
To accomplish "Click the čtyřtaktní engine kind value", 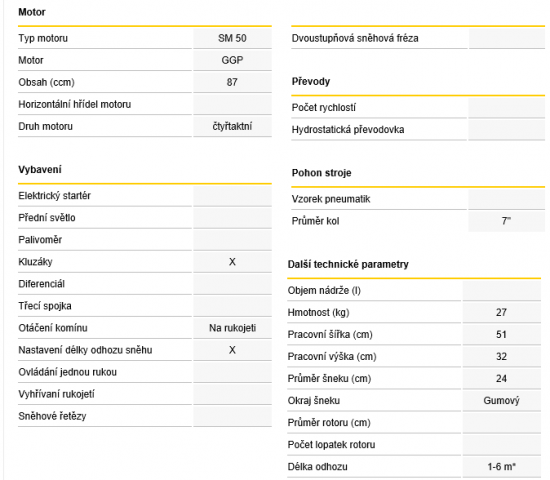I will (x=232, y=126).
